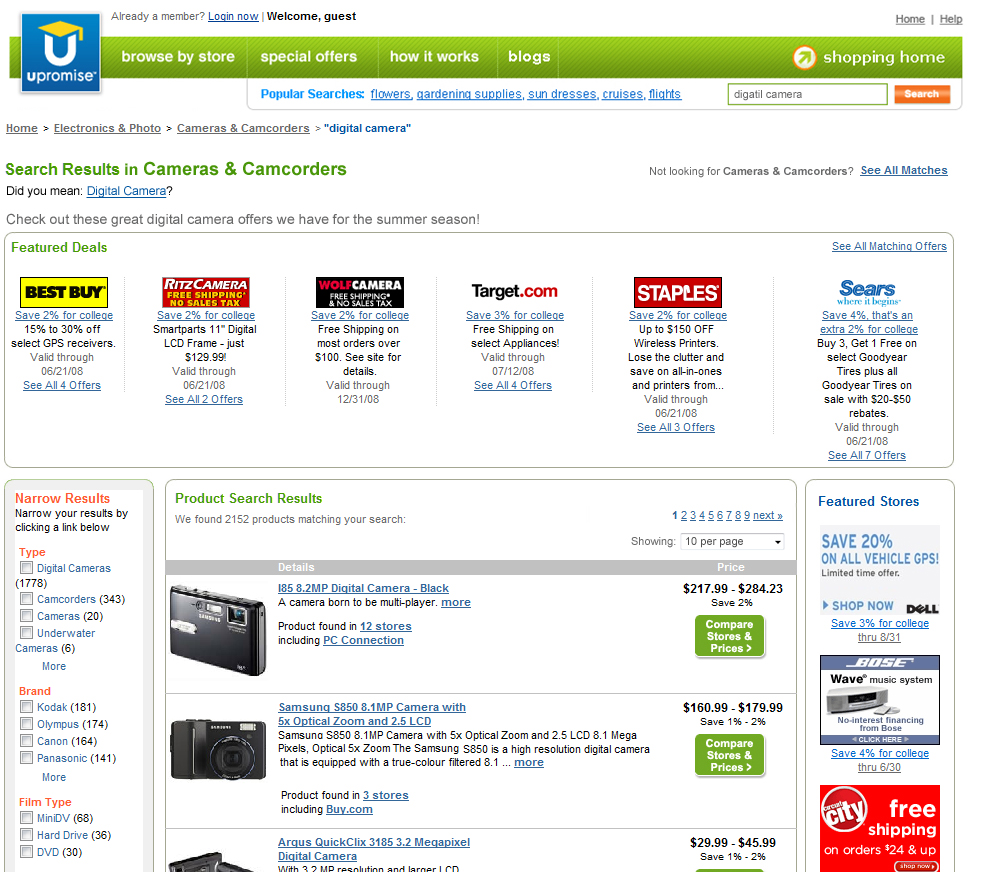Click the shopping home arrow icon
This screenshot has width=1000, height=872.
804,57
